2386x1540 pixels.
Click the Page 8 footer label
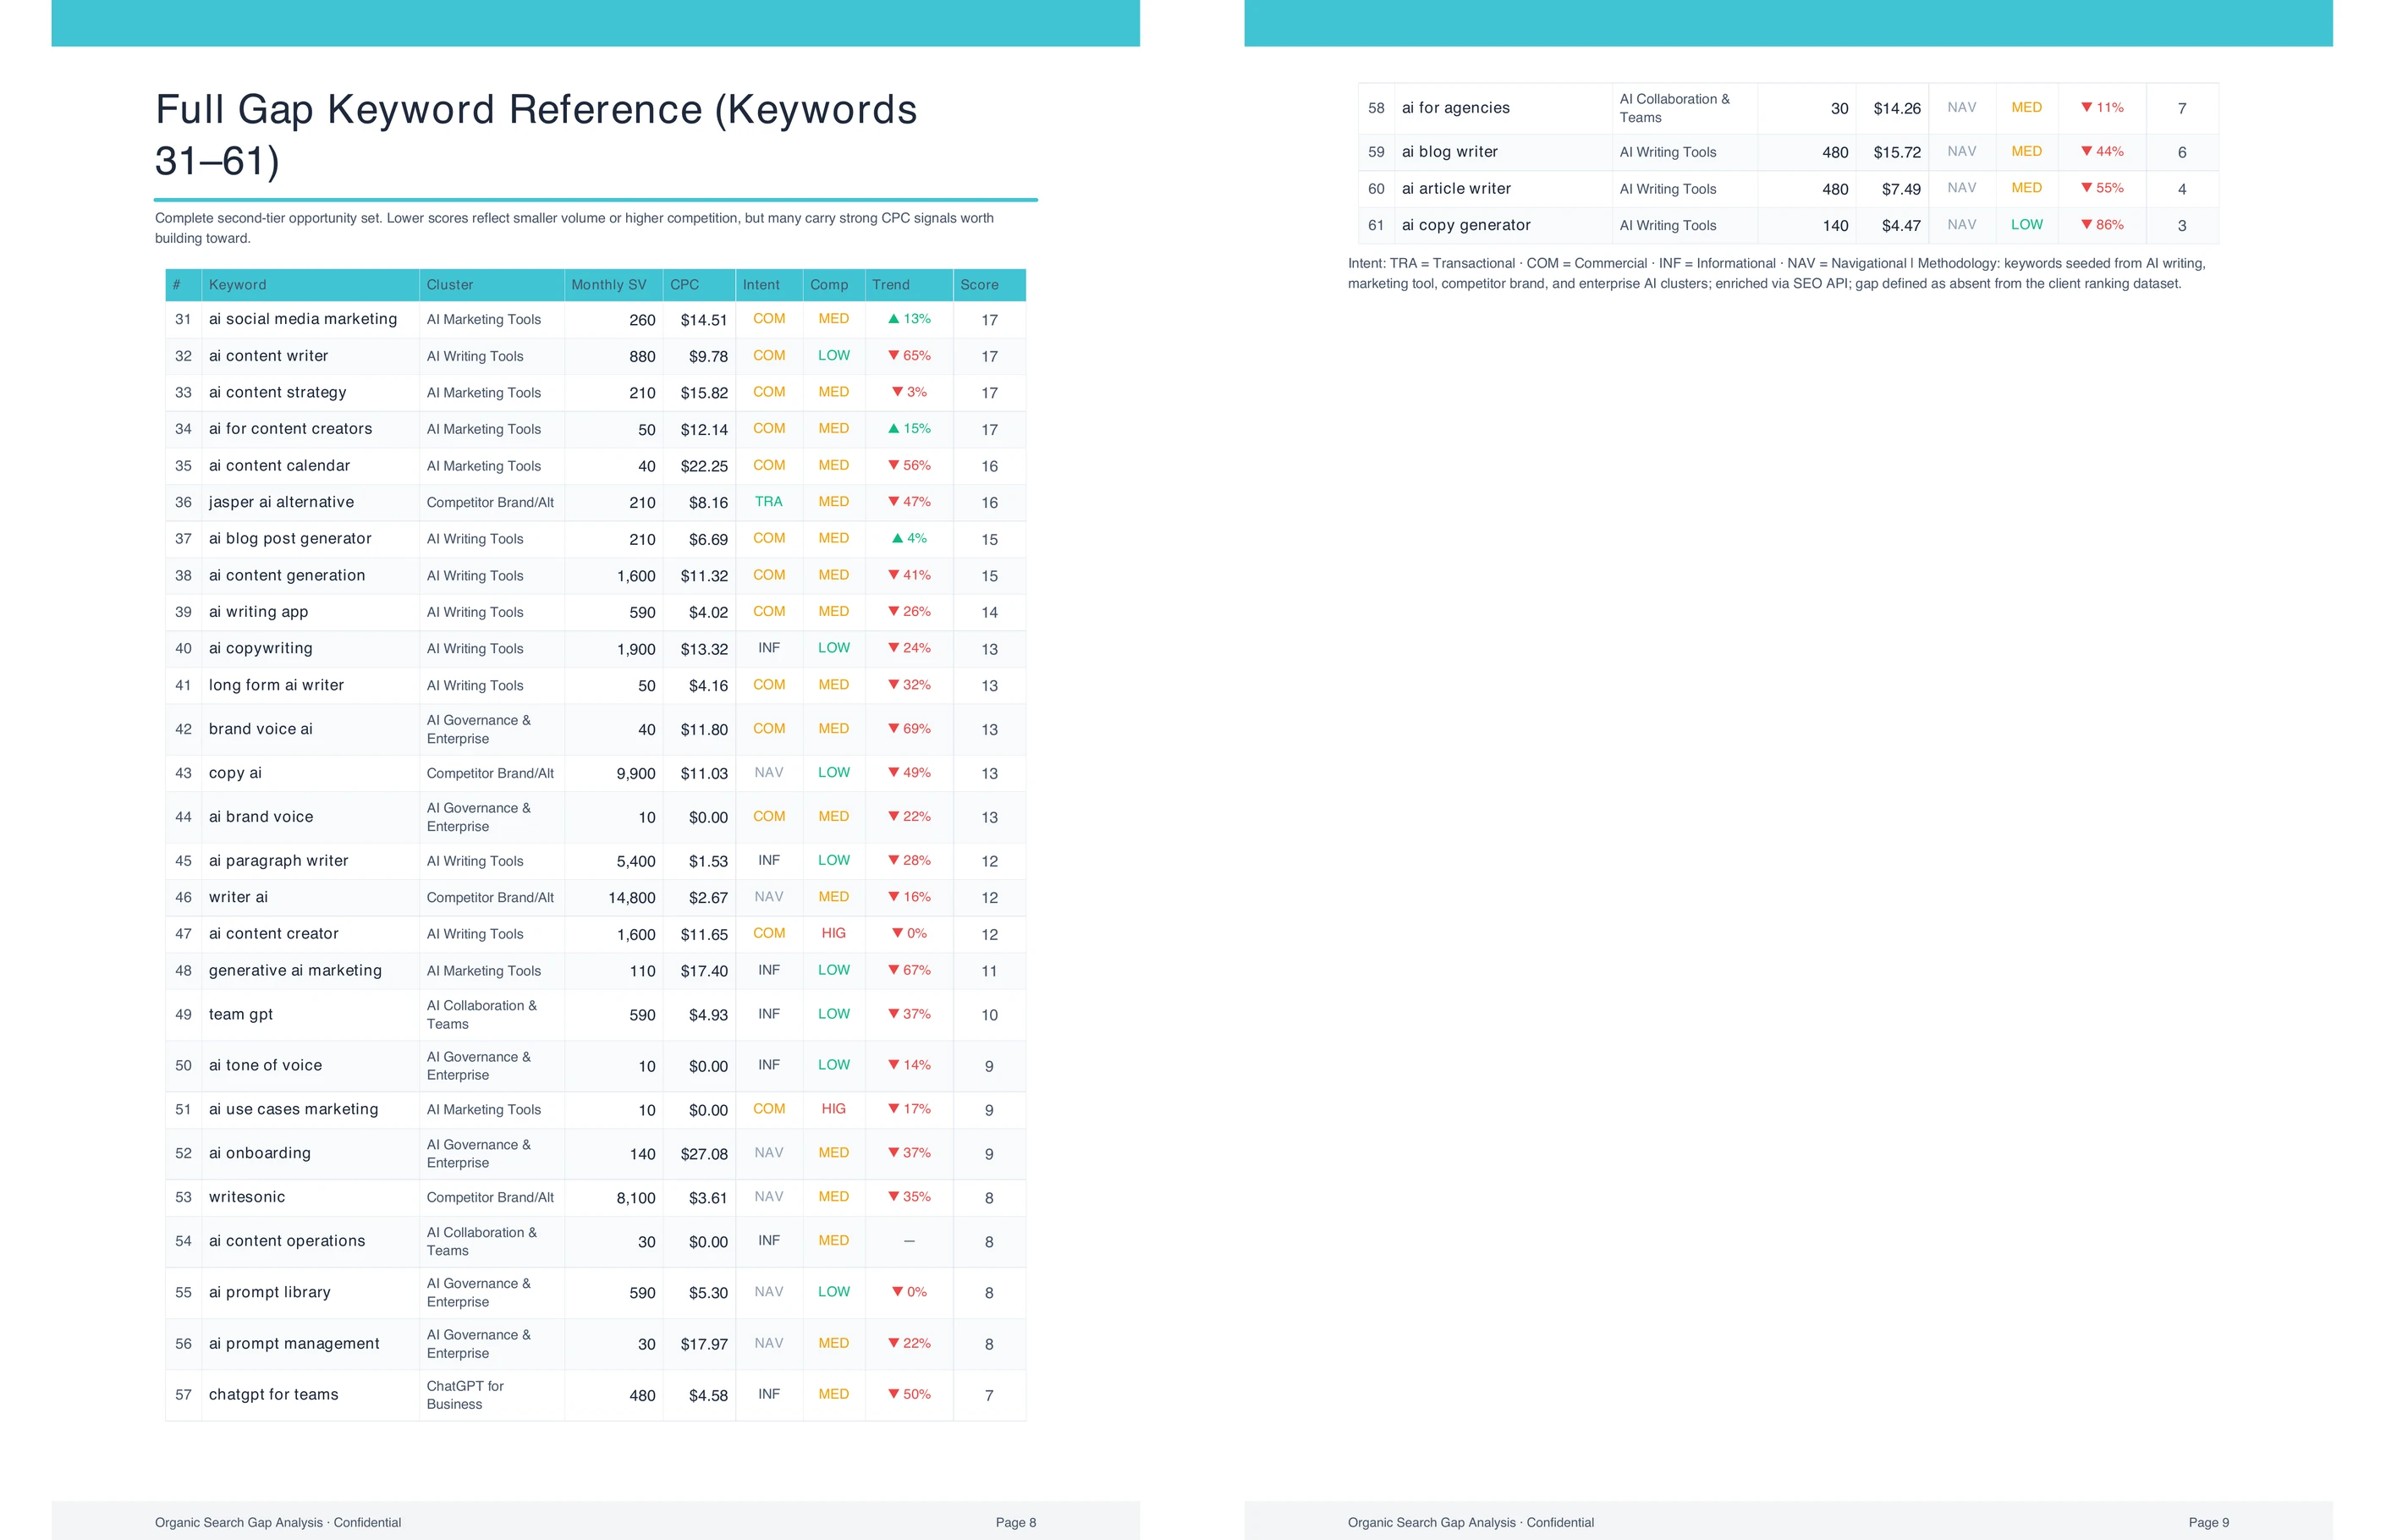click(1015, 1522)
